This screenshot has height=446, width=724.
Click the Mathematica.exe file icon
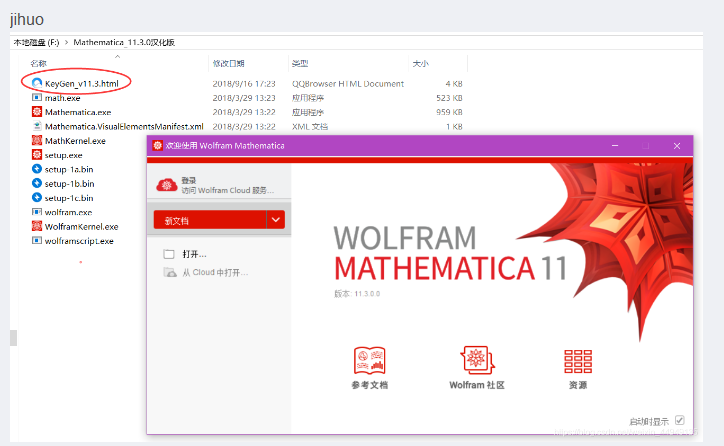[36, 112]
